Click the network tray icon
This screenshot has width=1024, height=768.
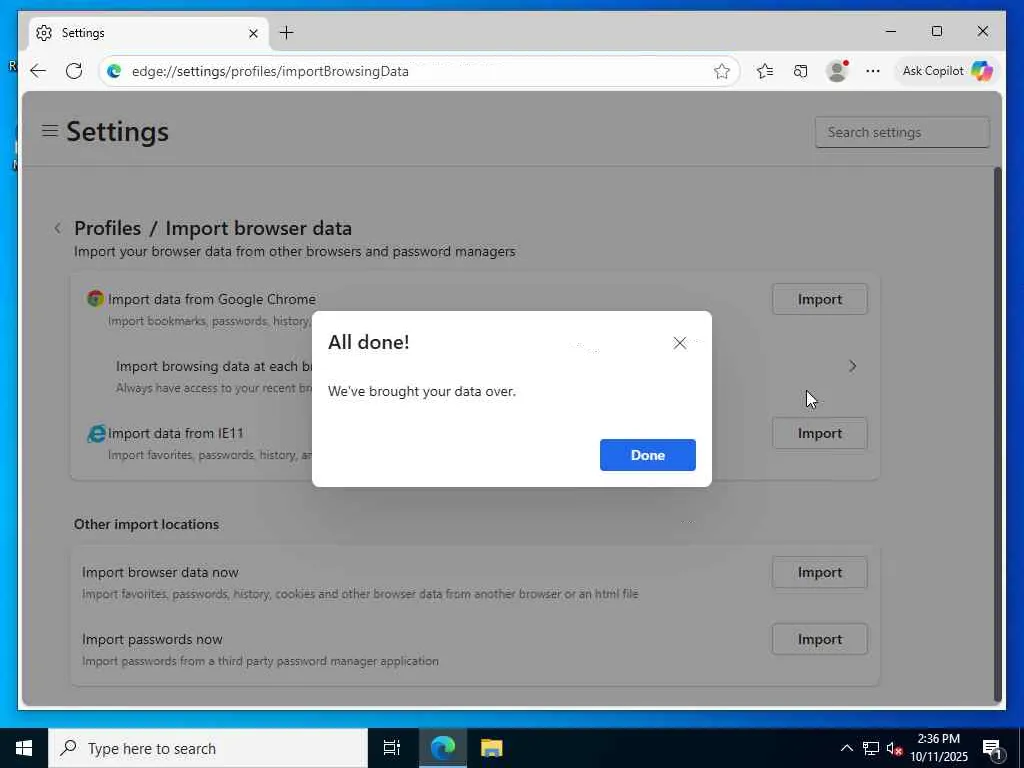coord(871,748)
